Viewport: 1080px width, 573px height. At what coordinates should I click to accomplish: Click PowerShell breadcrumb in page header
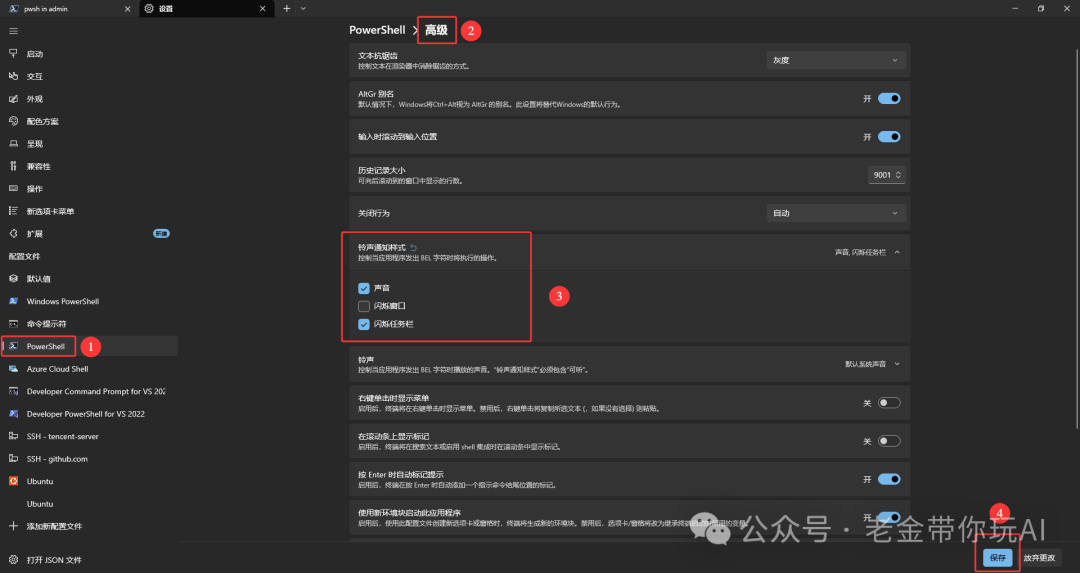pyautogui.click(x=377, y=30)
